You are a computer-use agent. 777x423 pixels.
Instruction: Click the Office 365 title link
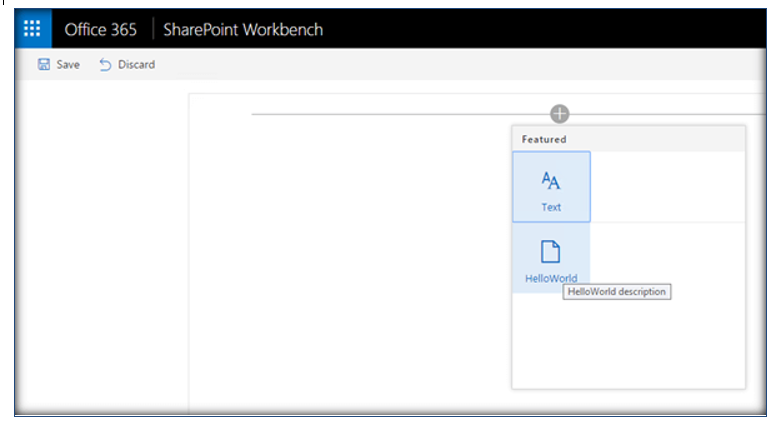(101, 30)
